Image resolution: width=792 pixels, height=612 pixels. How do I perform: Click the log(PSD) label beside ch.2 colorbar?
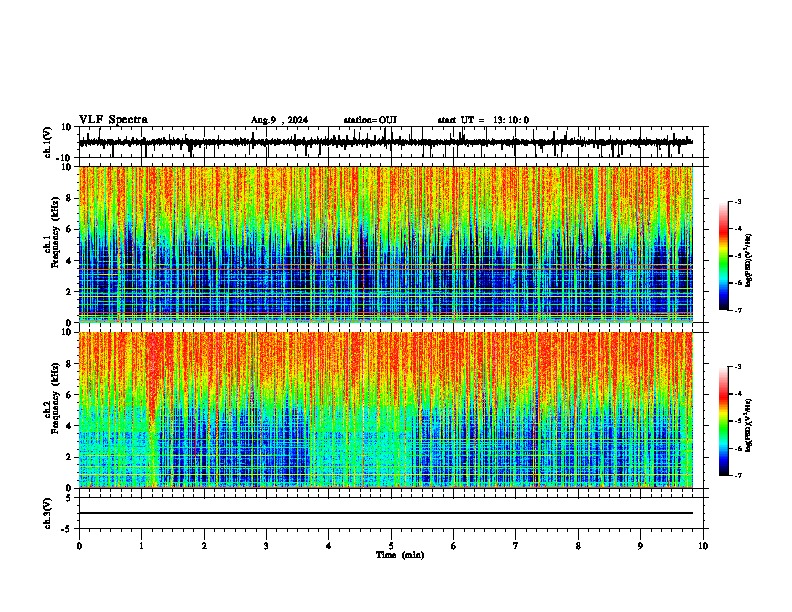[748, 425]
